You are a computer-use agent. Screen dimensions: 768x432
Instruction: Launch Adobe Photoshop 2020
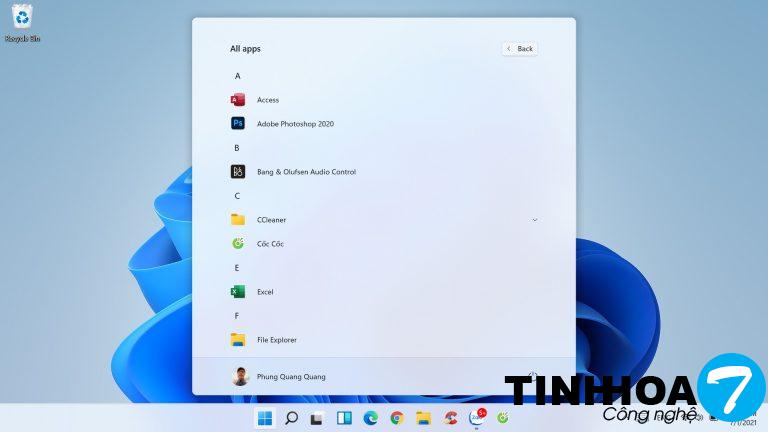pyautogui.click(x=295, y=124)
